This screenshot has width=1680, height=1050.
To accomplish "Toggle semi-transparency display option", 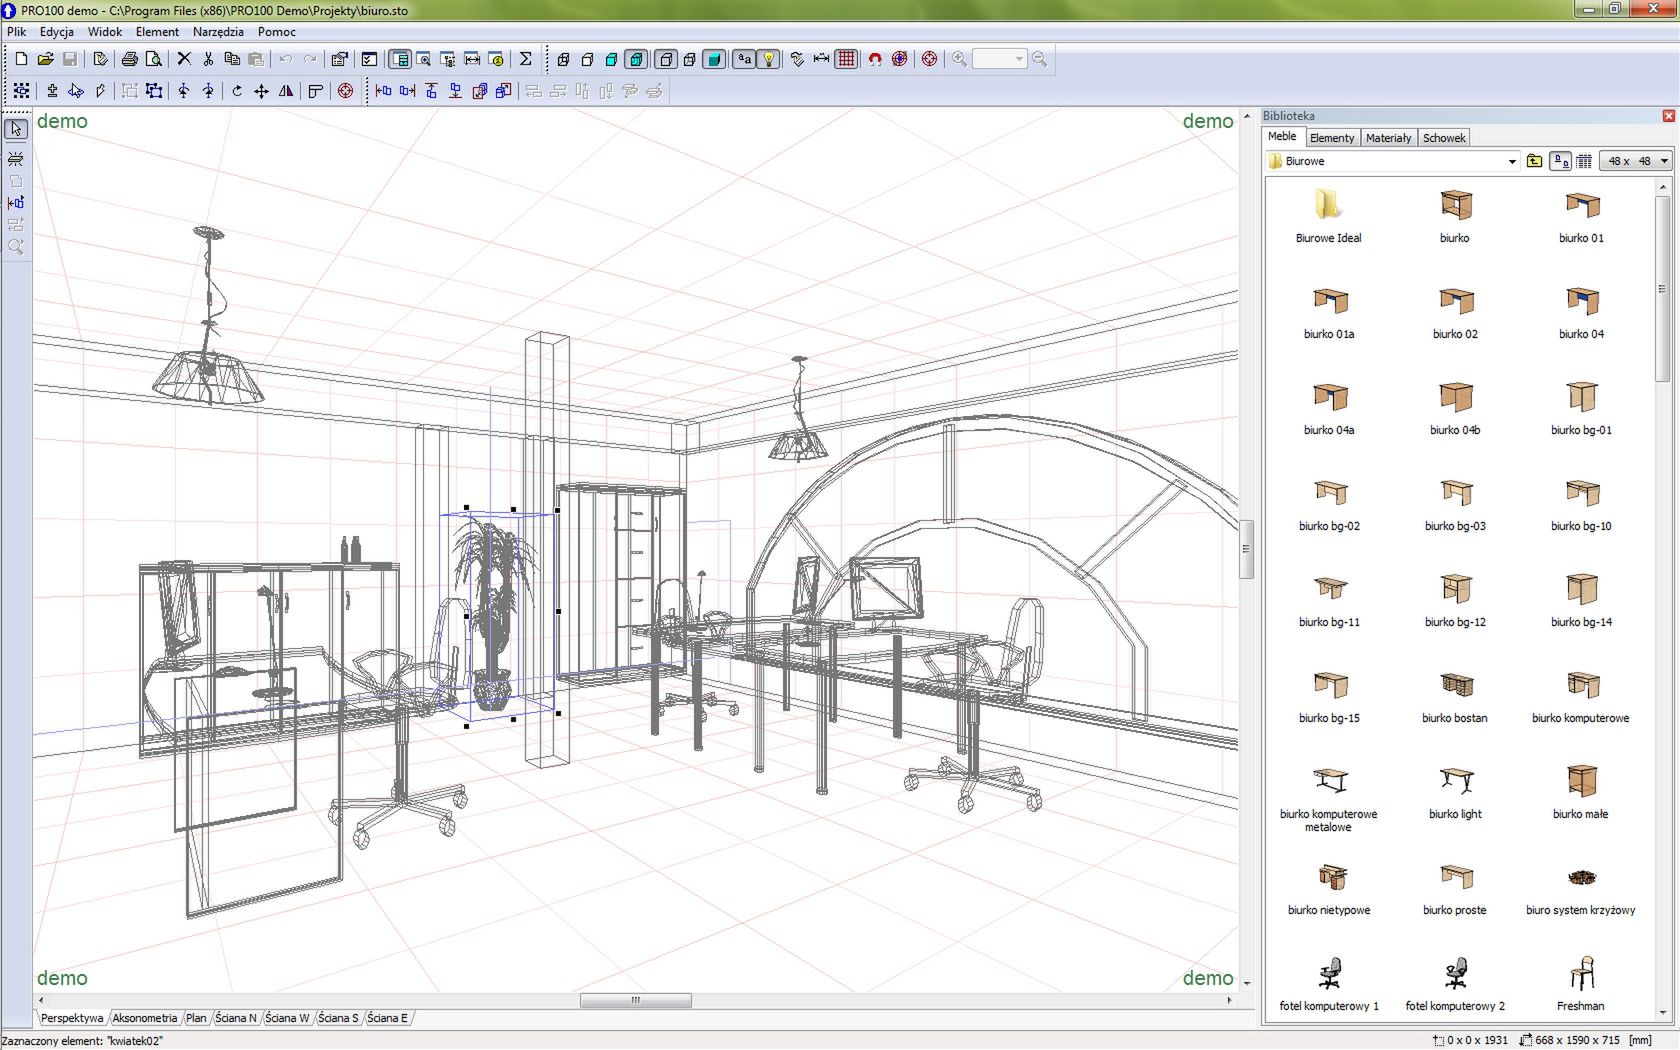I will [x=689, y=59].
